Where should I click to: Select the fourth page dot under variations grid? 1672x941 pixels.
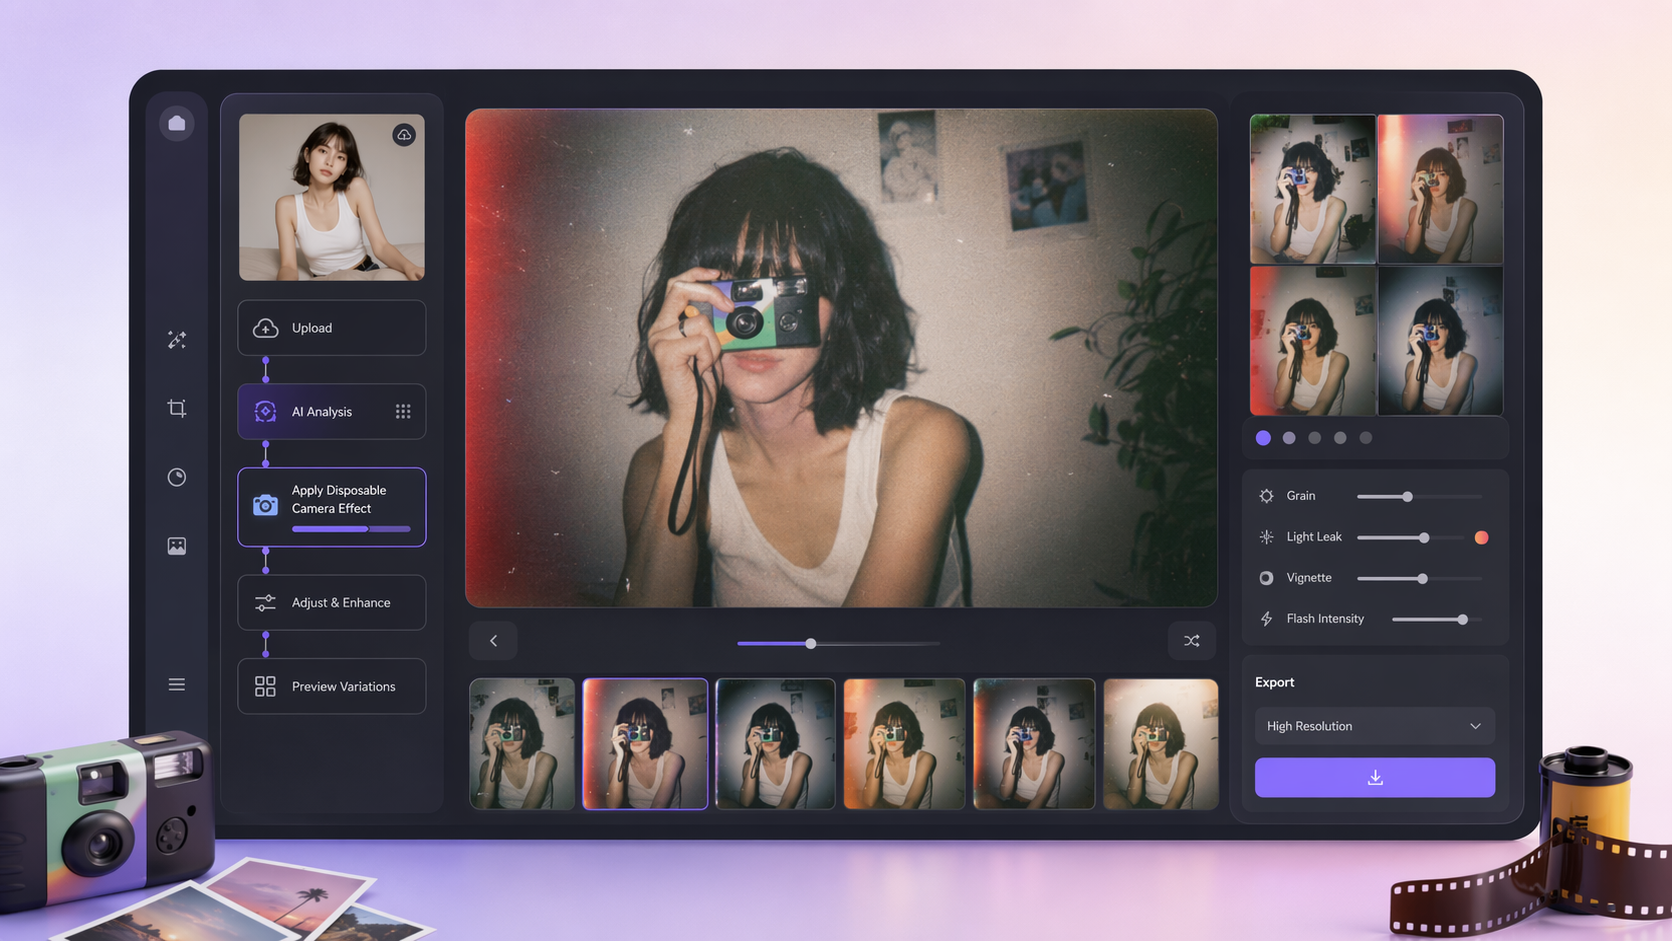(x=1340, y=438)
